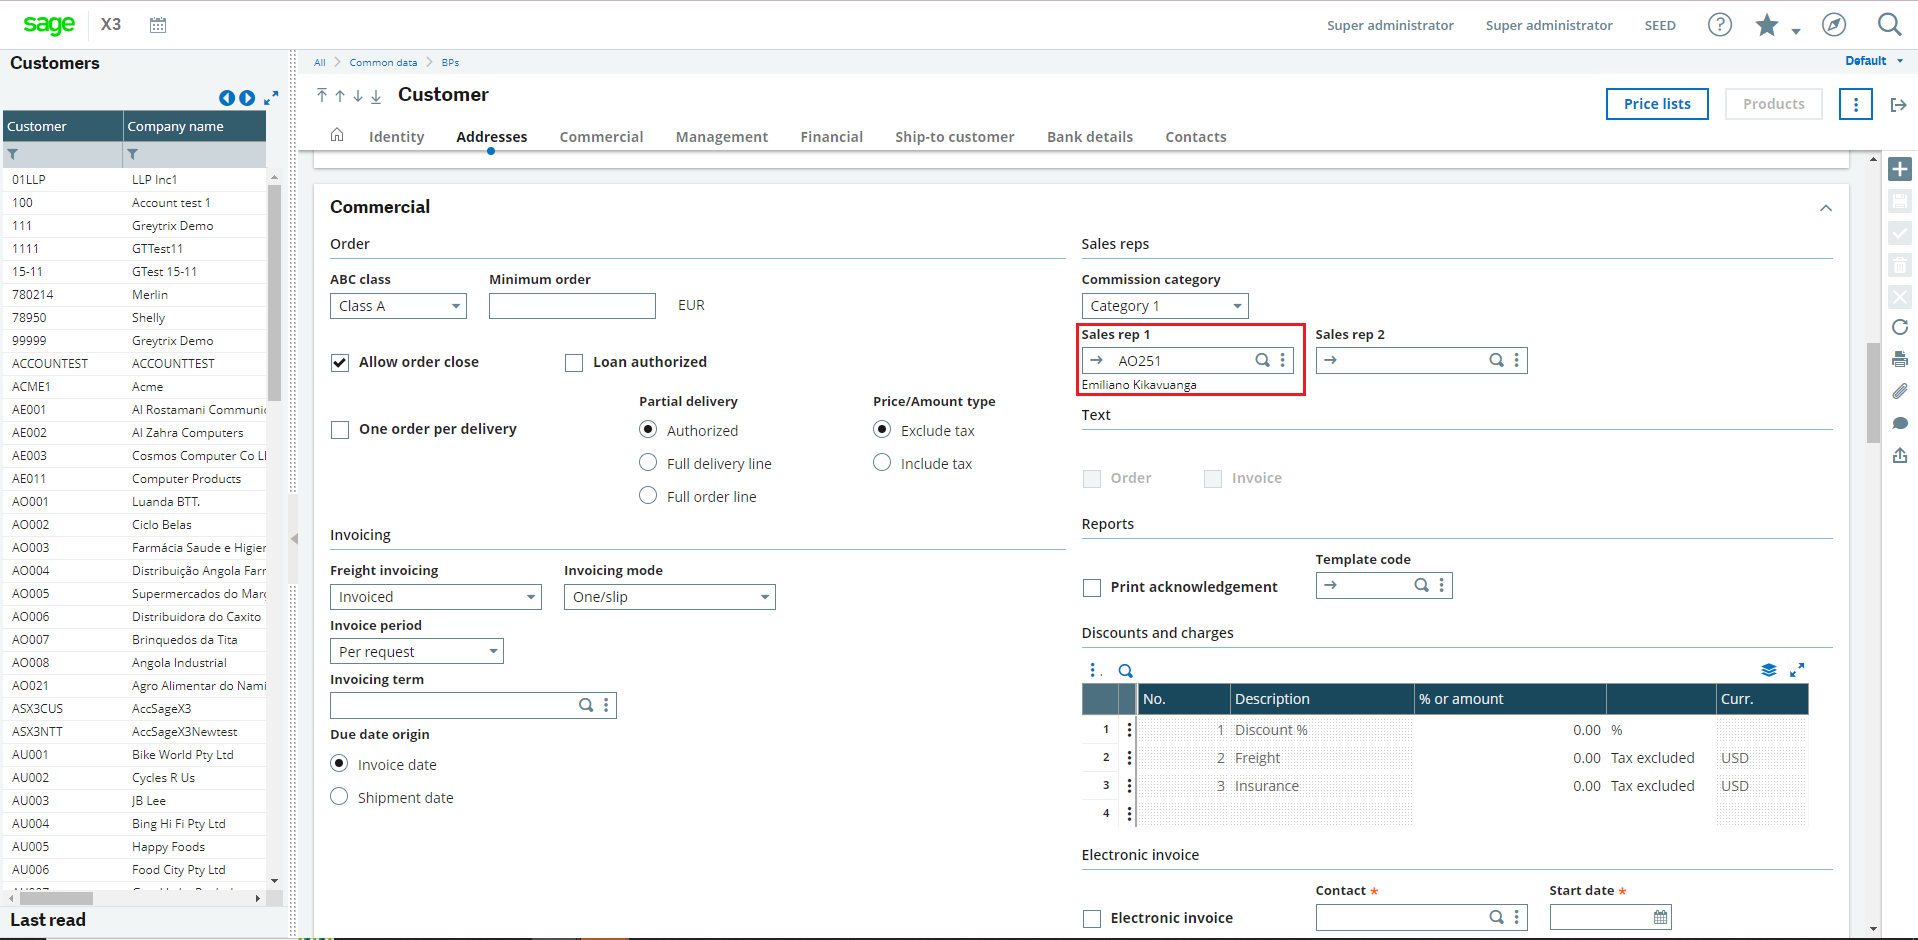Open Freight invoicing dropdown
1918x940 pixels.
[435, 597]
